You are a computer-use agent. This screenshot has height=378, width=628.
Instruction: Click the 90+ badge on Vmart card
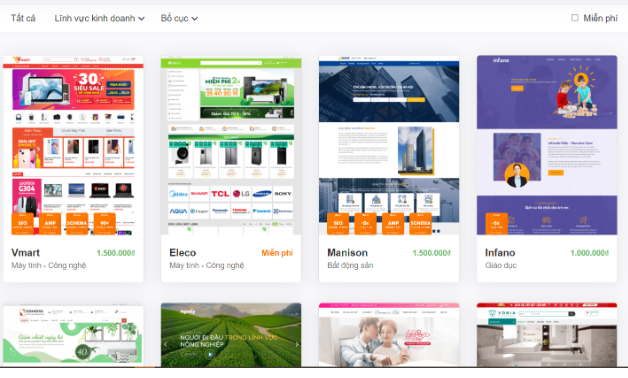click(x=105, y=223)
